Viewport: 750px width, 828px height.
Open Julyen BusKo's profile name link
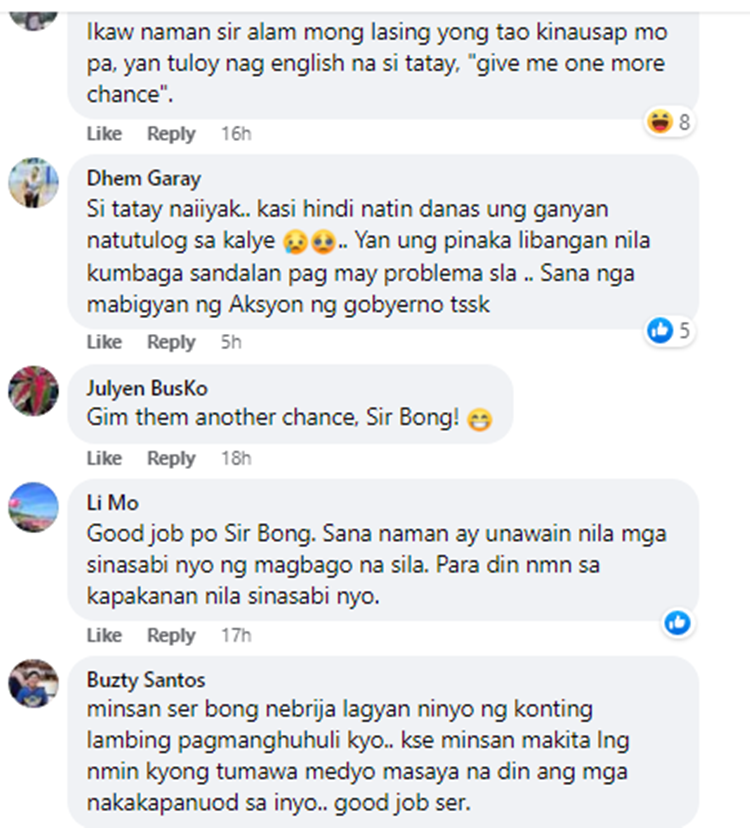(147, 388)
